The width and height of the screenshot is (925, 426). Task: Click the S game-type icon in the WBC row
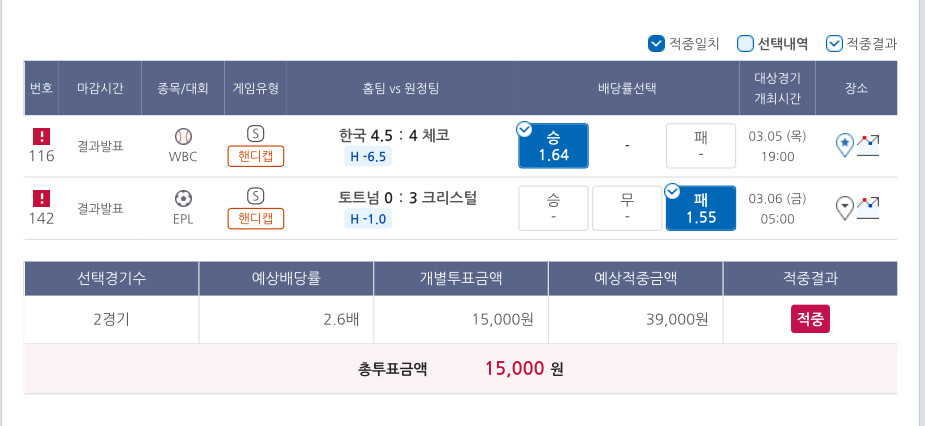click(255, 134)
